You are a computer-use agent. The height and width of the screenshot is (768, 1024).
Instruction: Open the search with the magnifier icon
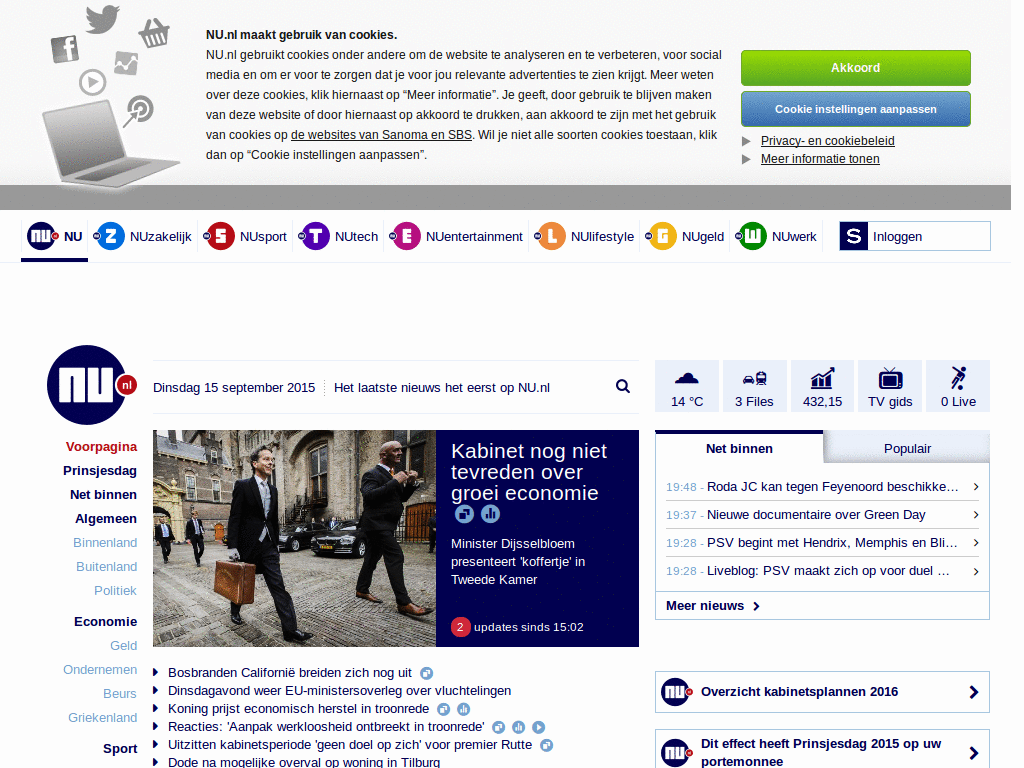[x=622, y=386]
